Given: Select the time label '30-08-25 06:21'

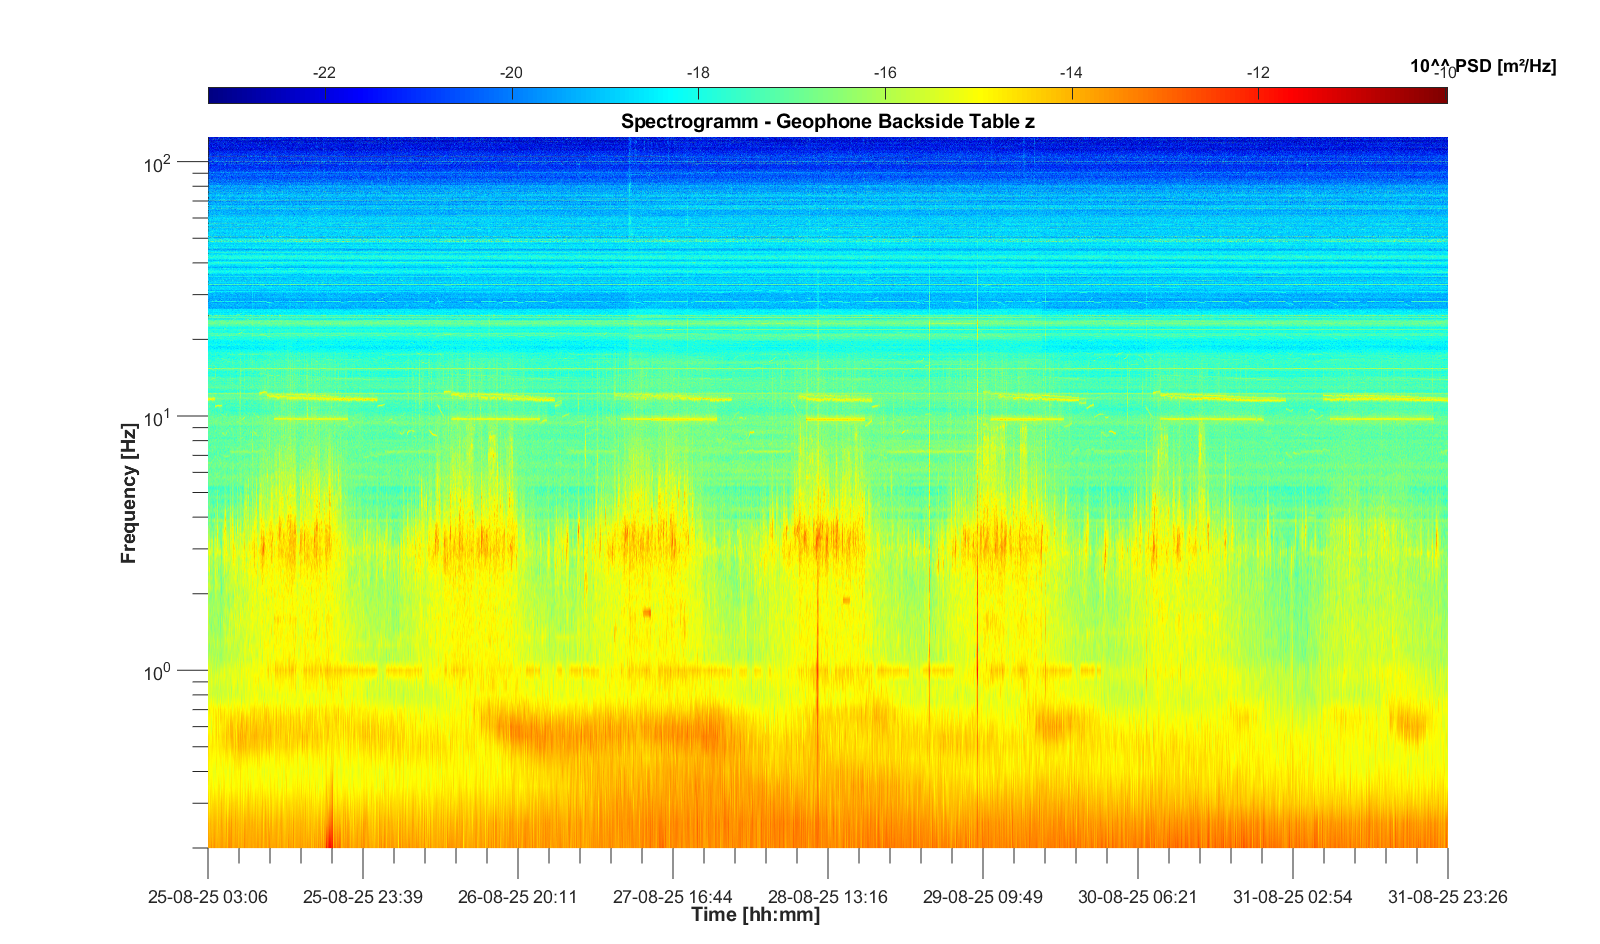Looking at the screenshot, I should tap(1138, 897).
